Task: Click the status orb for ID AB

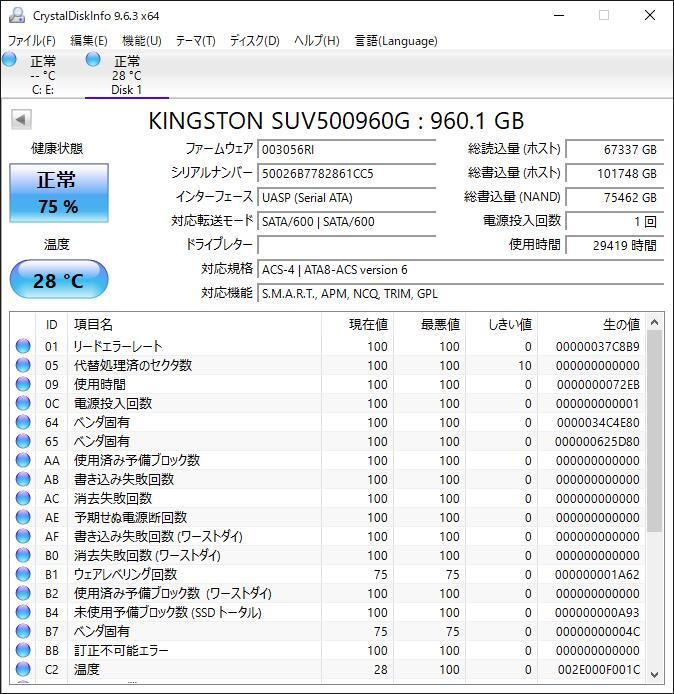Action: pyautogui.click(x=23, y=479)
